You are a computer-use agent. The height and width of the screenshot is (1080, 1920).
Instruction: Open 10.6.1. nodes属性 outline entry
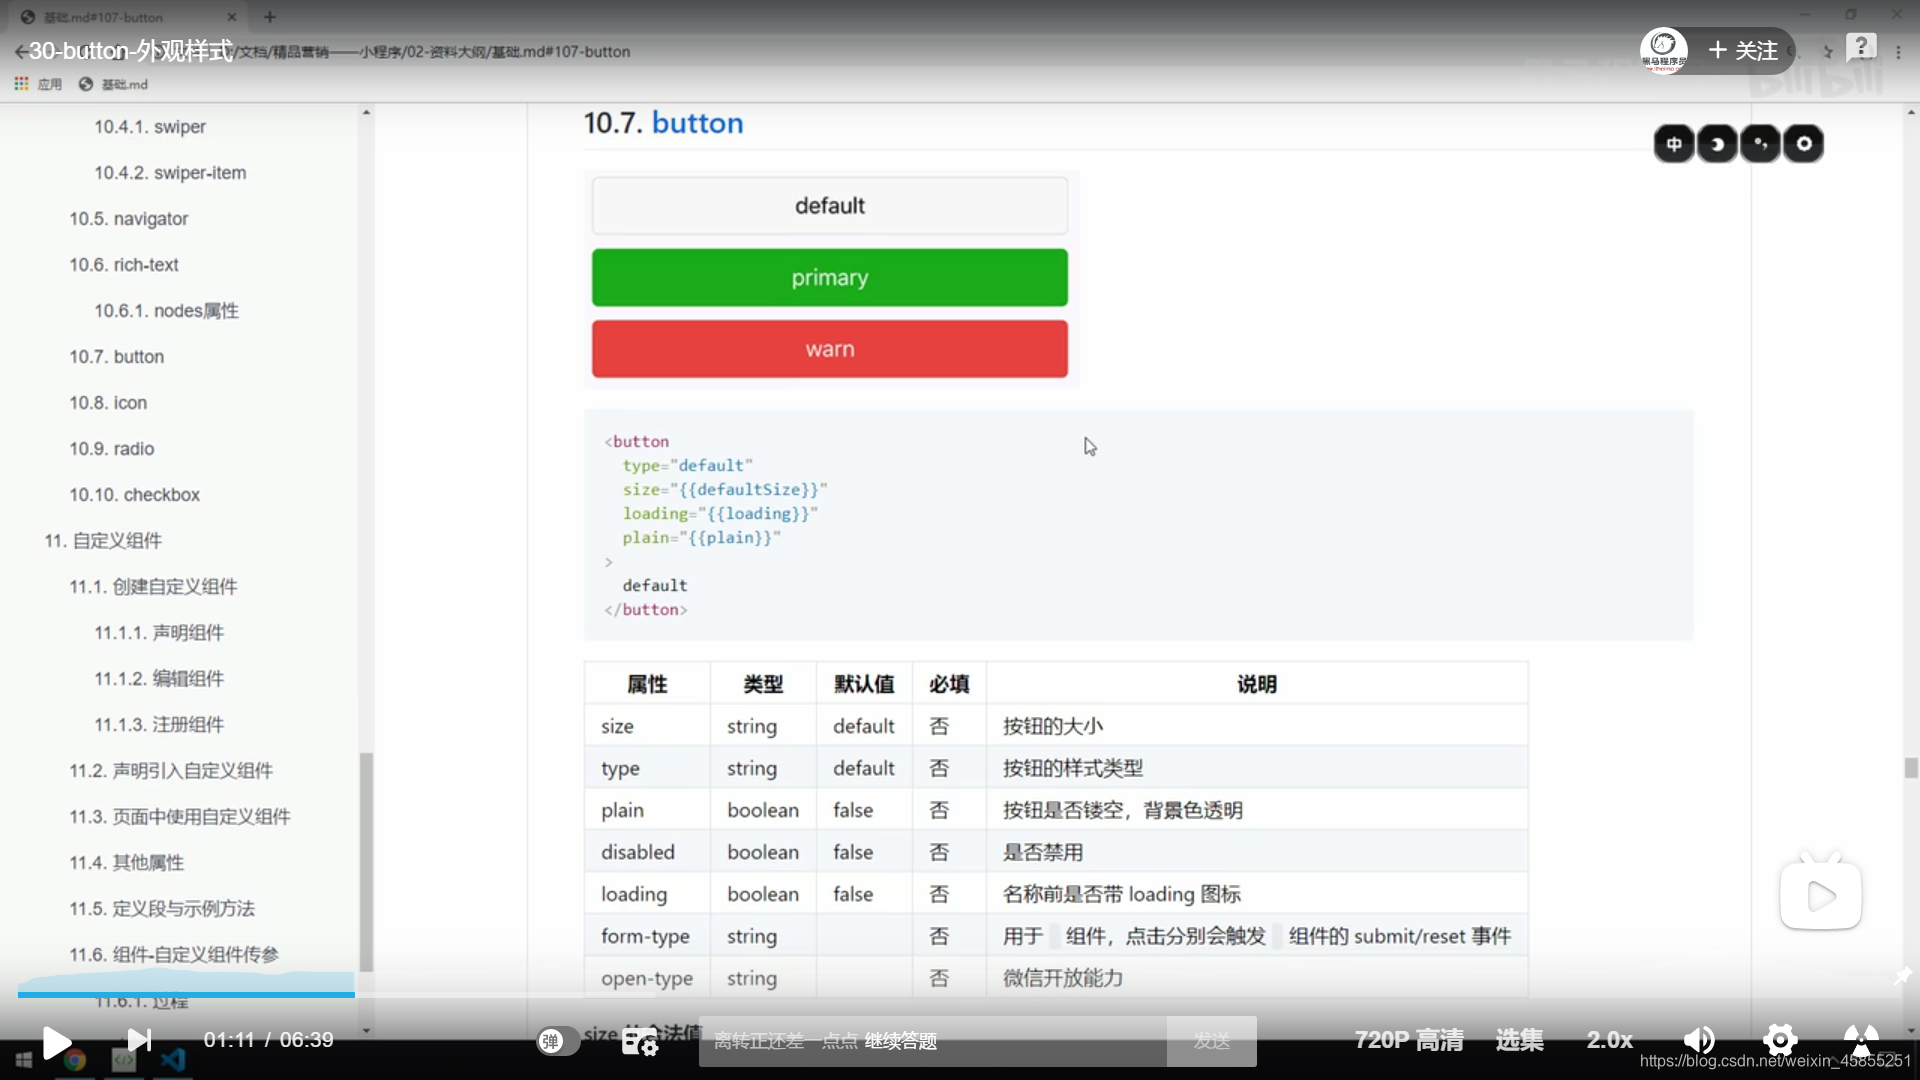pos(166,311)
